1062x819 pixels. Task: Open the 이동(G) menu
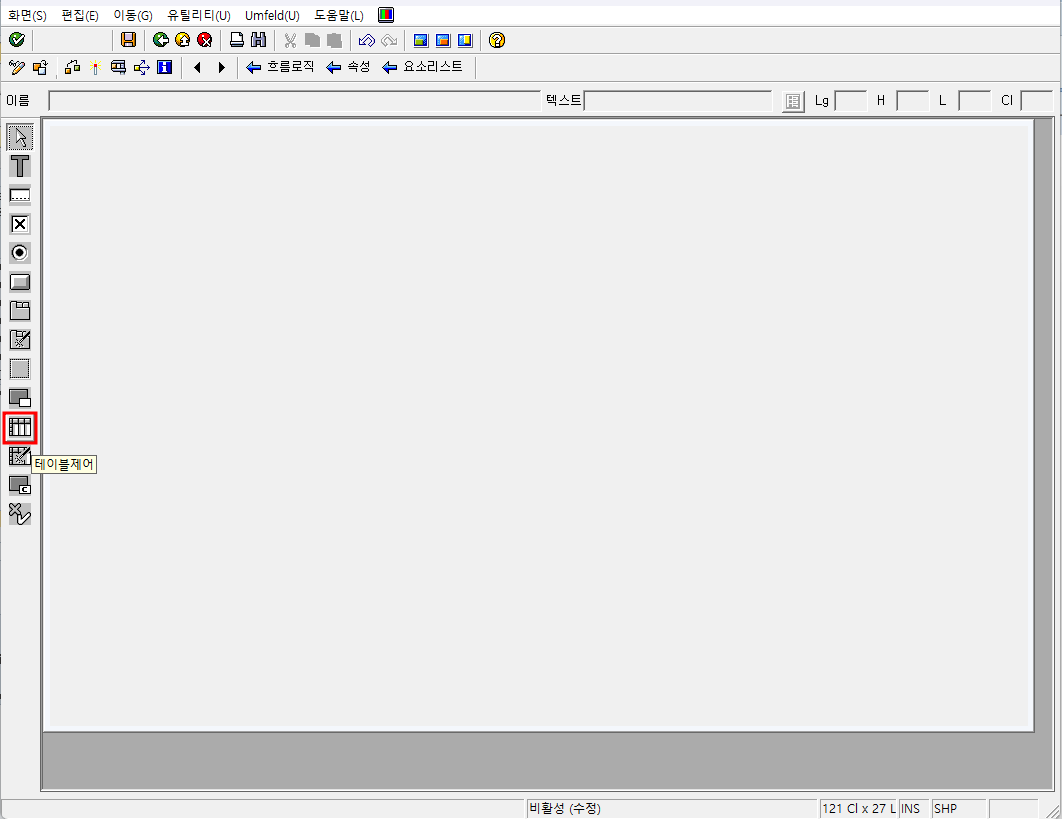133,15
